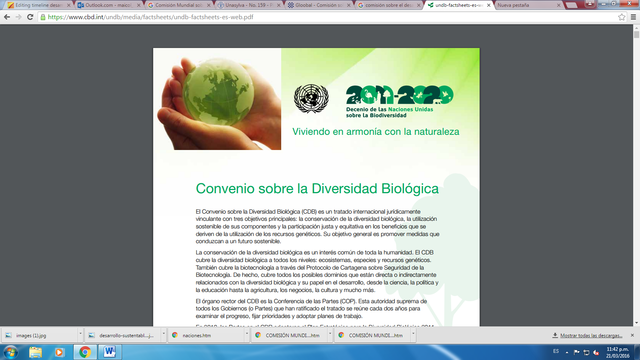Screen dimensions: 640x360
Task: Show hidden tray icons arrow
Action: [x=567, y=352]
